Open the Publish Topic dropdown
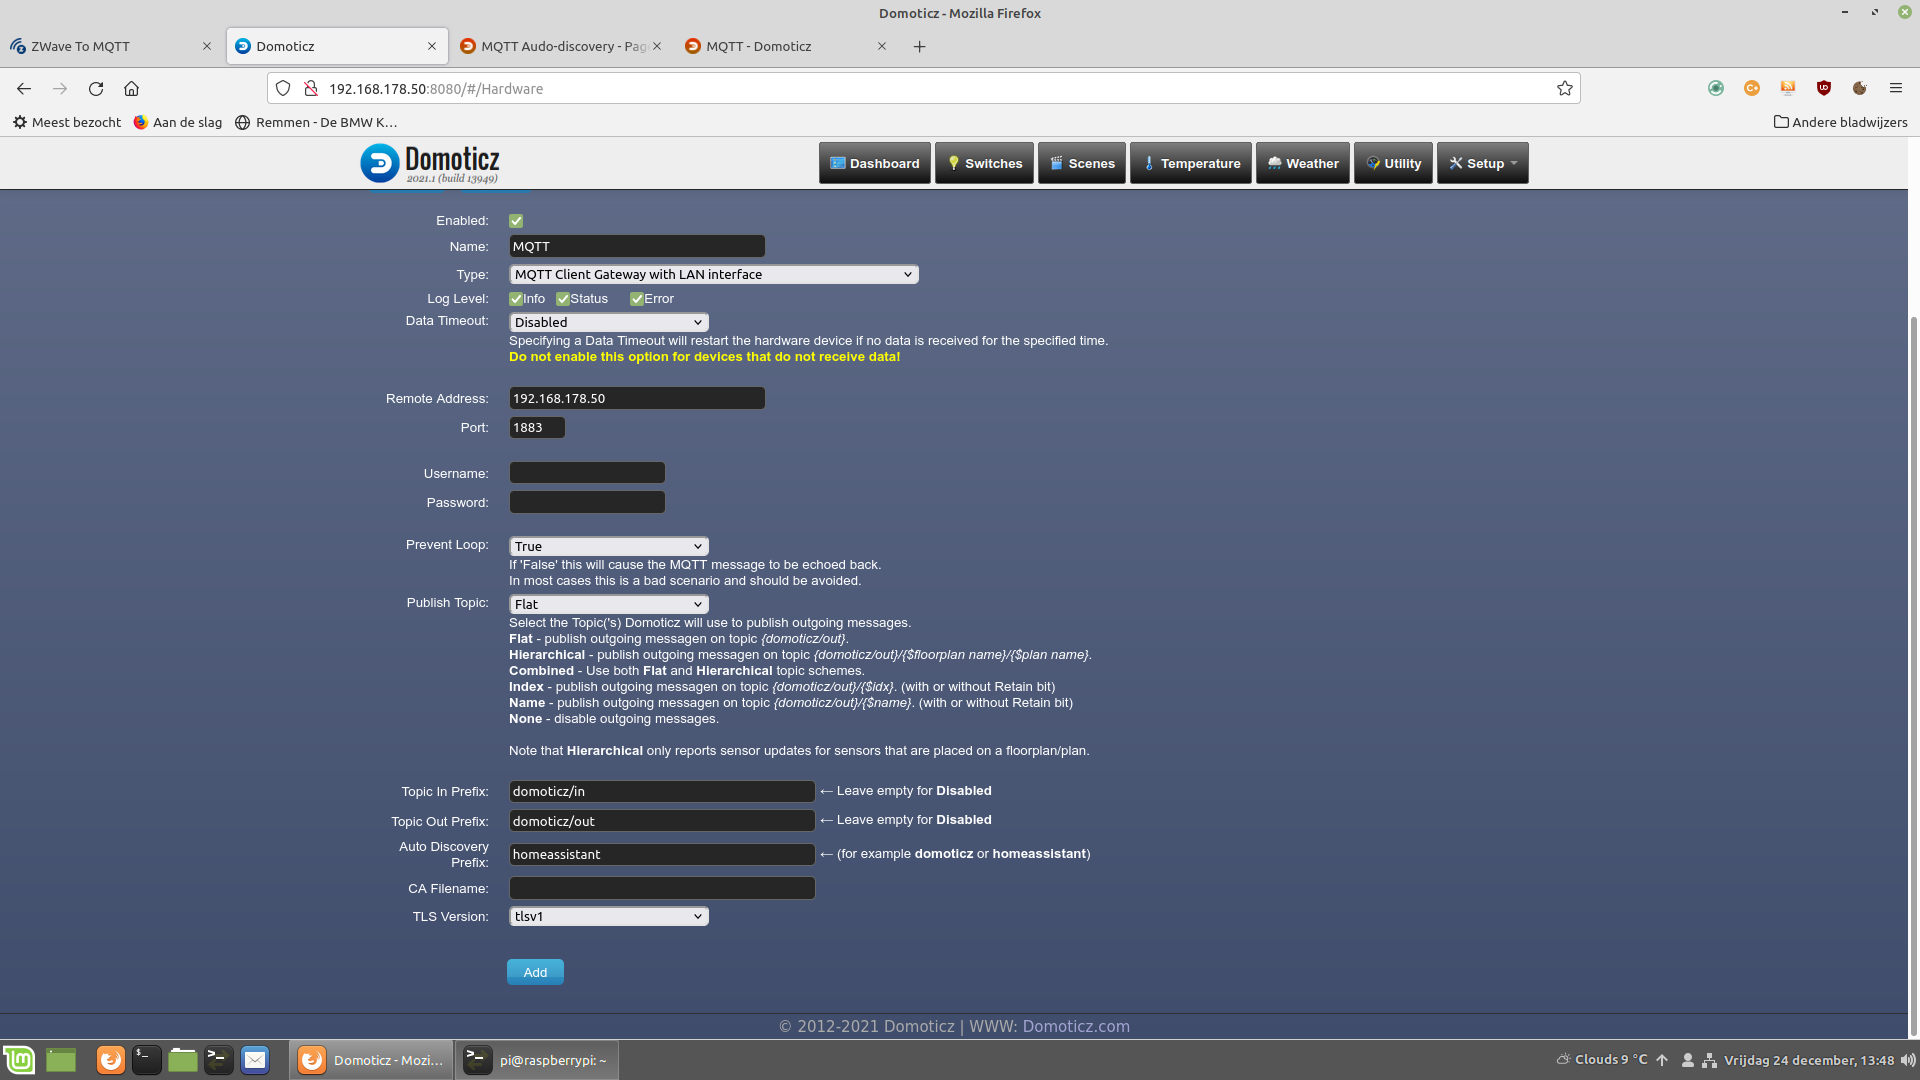 click(609, 604)
